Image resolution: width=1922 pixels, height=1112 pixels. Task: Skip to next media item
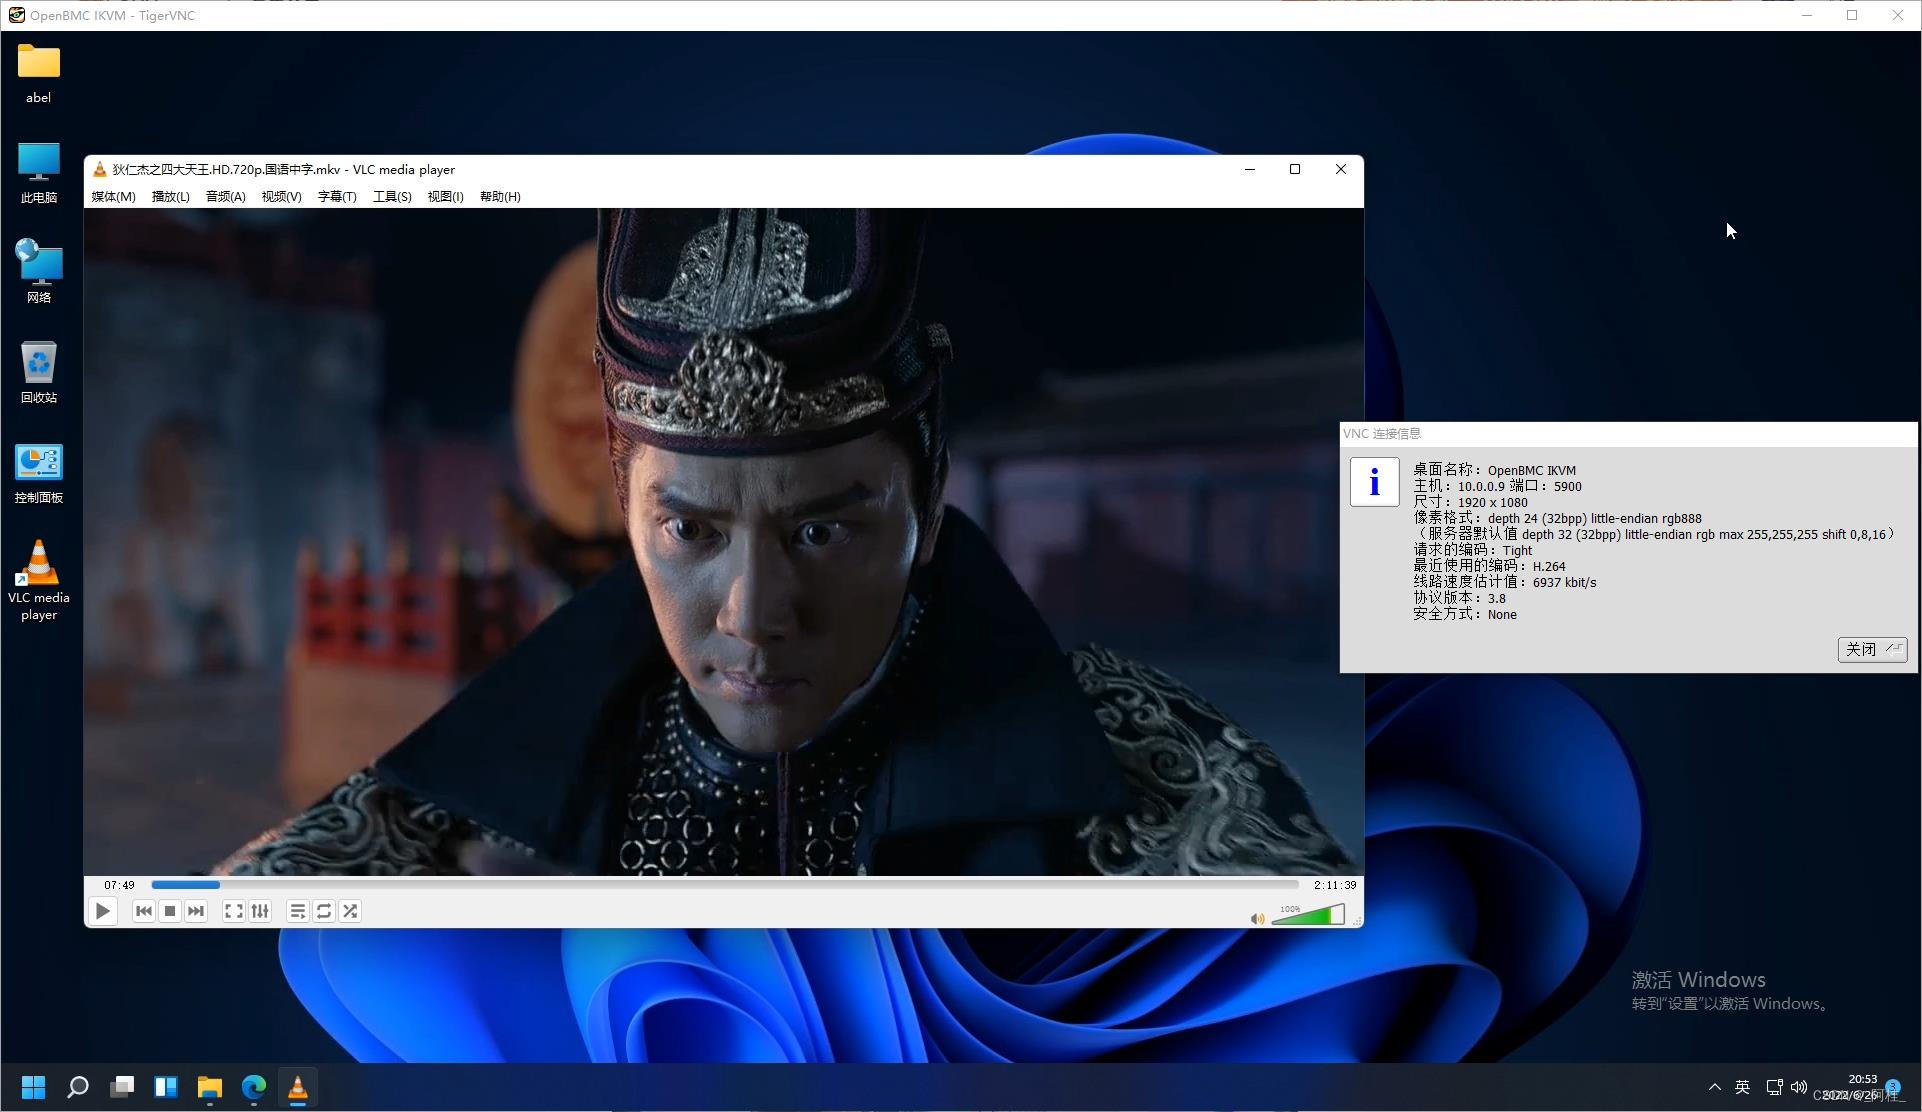(x=196, y=911)
